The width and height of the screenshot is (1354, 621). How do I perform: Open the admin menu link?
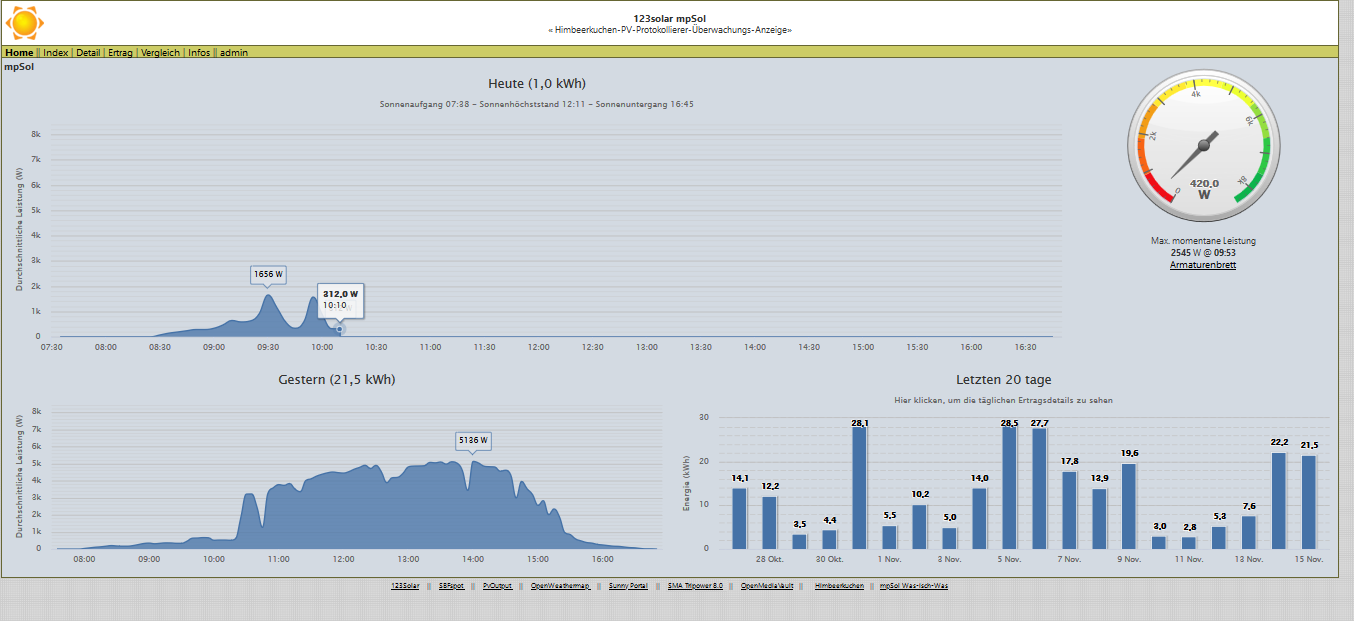pos(234,52)
